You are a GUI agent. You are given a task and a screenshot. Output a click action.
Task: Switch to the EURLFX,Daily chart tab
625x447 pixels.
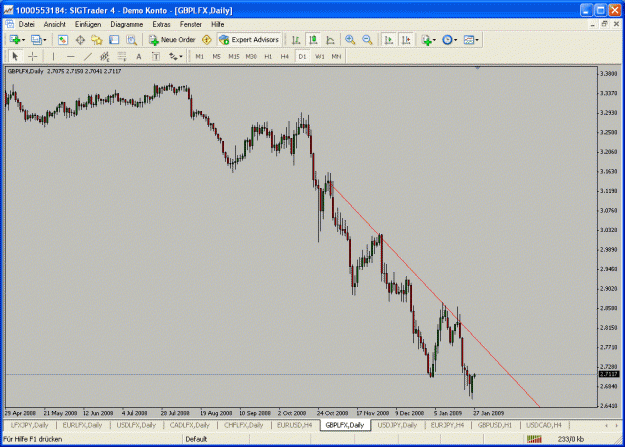click(x=82, y=425)
